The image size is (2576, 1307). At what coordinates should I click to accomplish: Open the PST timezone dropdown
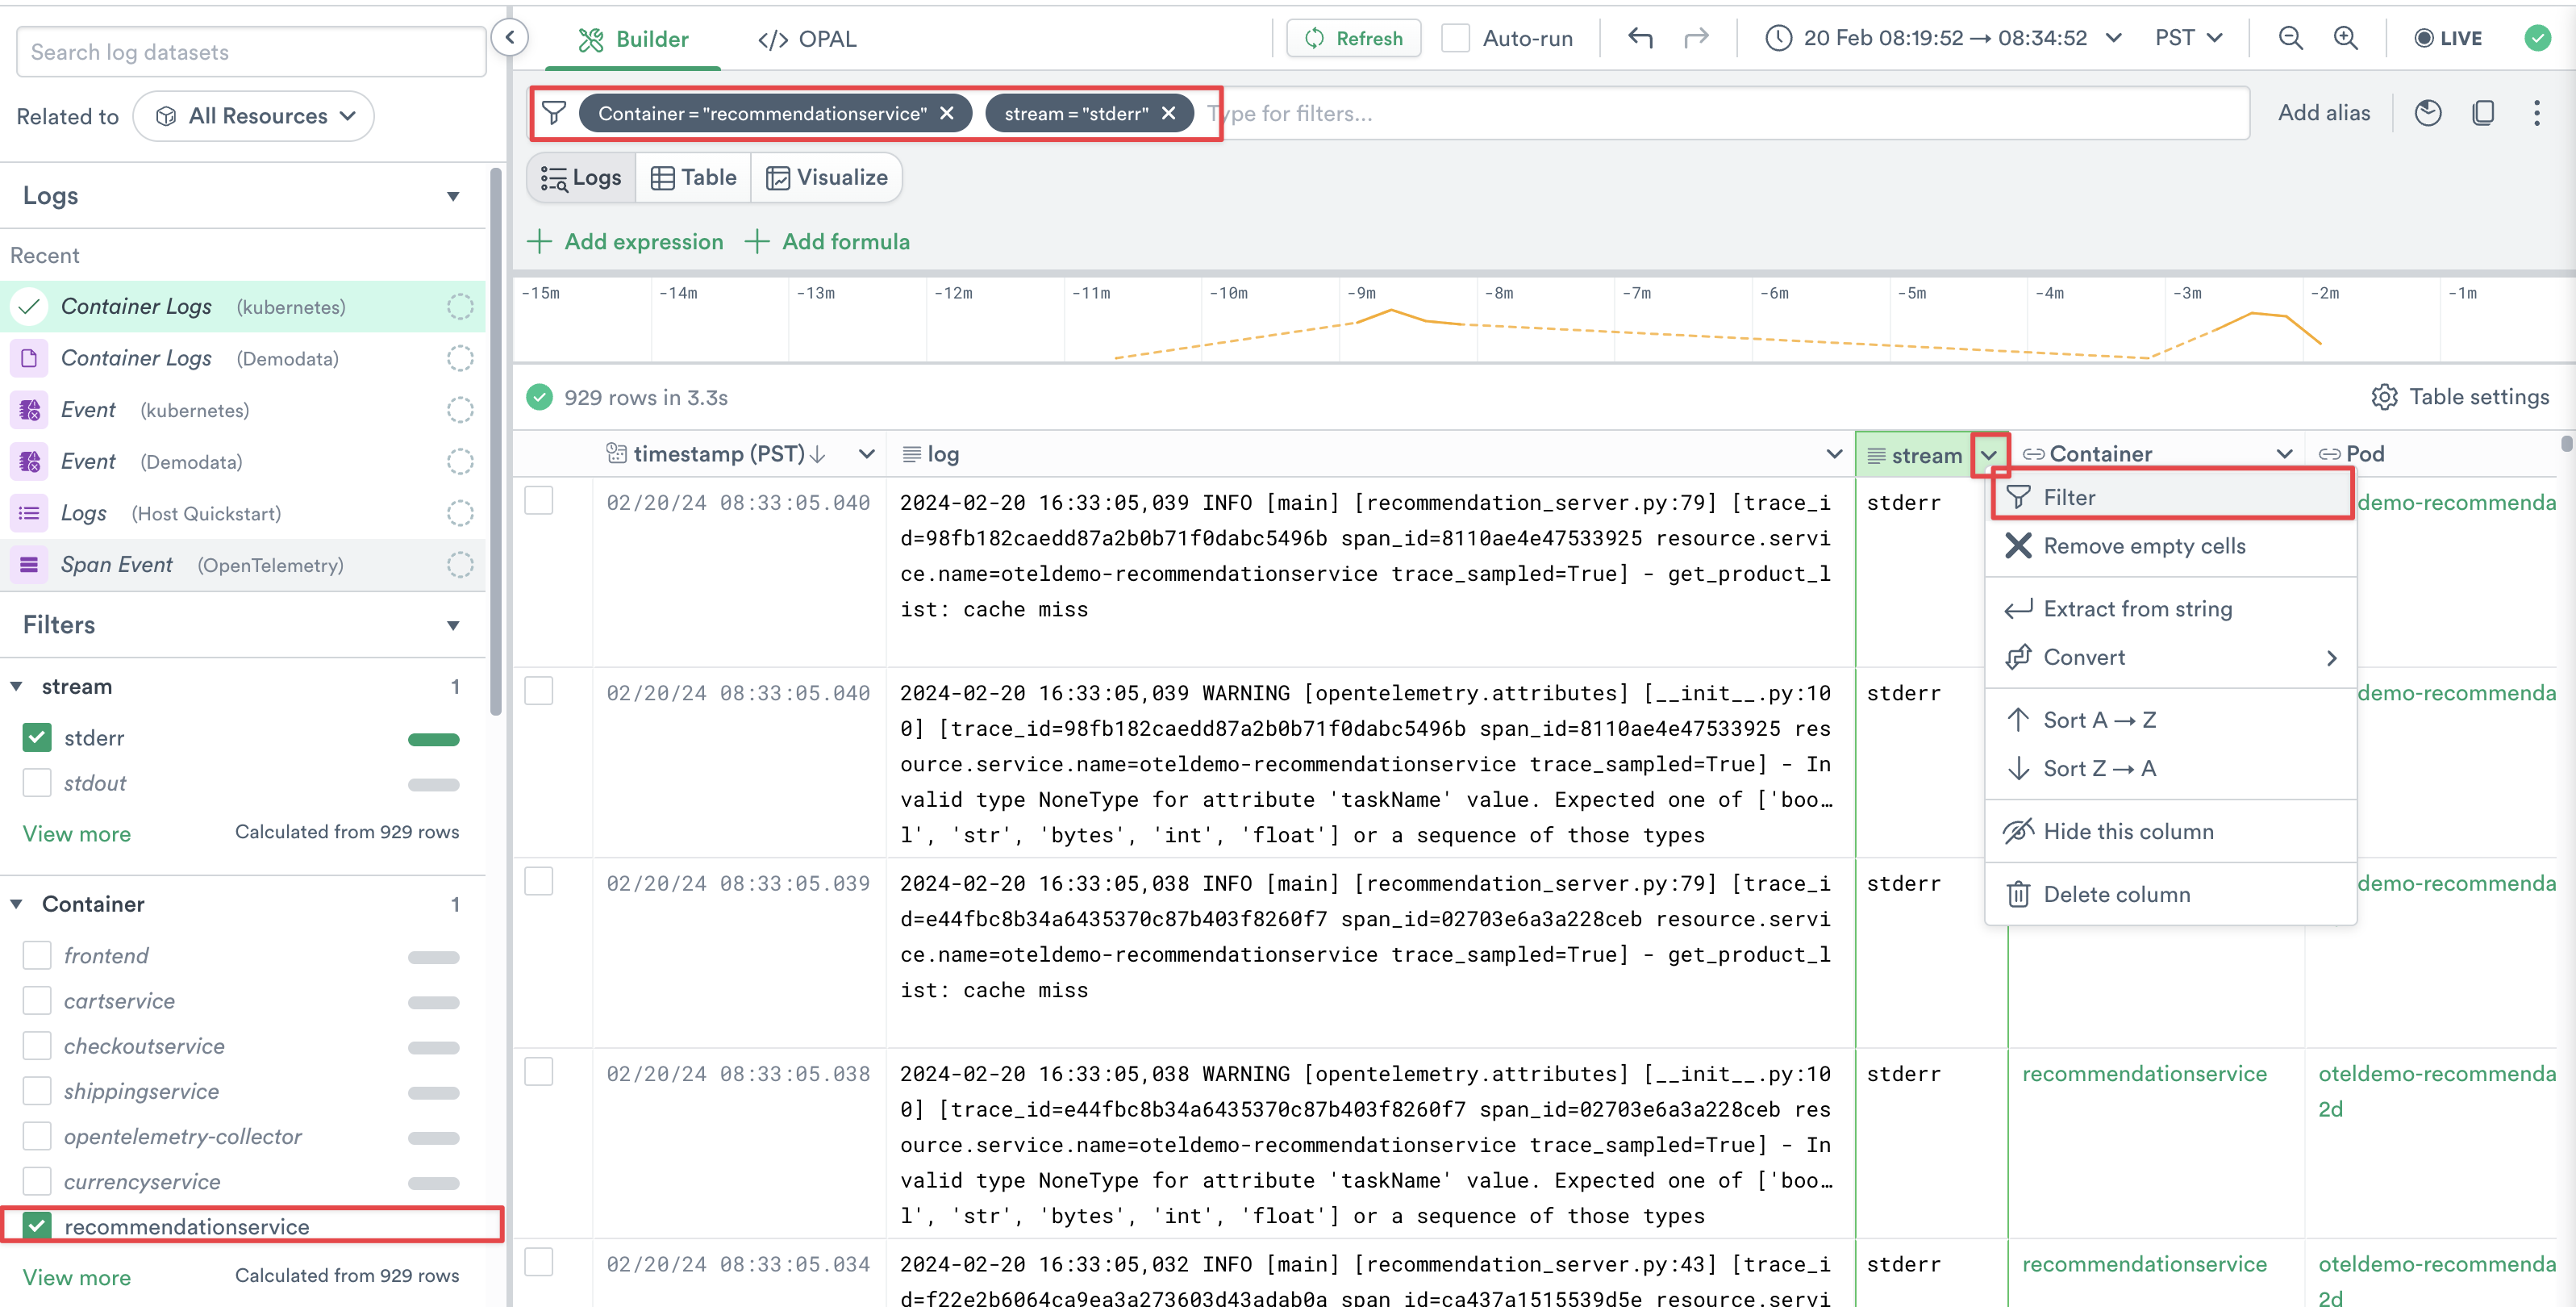click(x=2188, y=38)
